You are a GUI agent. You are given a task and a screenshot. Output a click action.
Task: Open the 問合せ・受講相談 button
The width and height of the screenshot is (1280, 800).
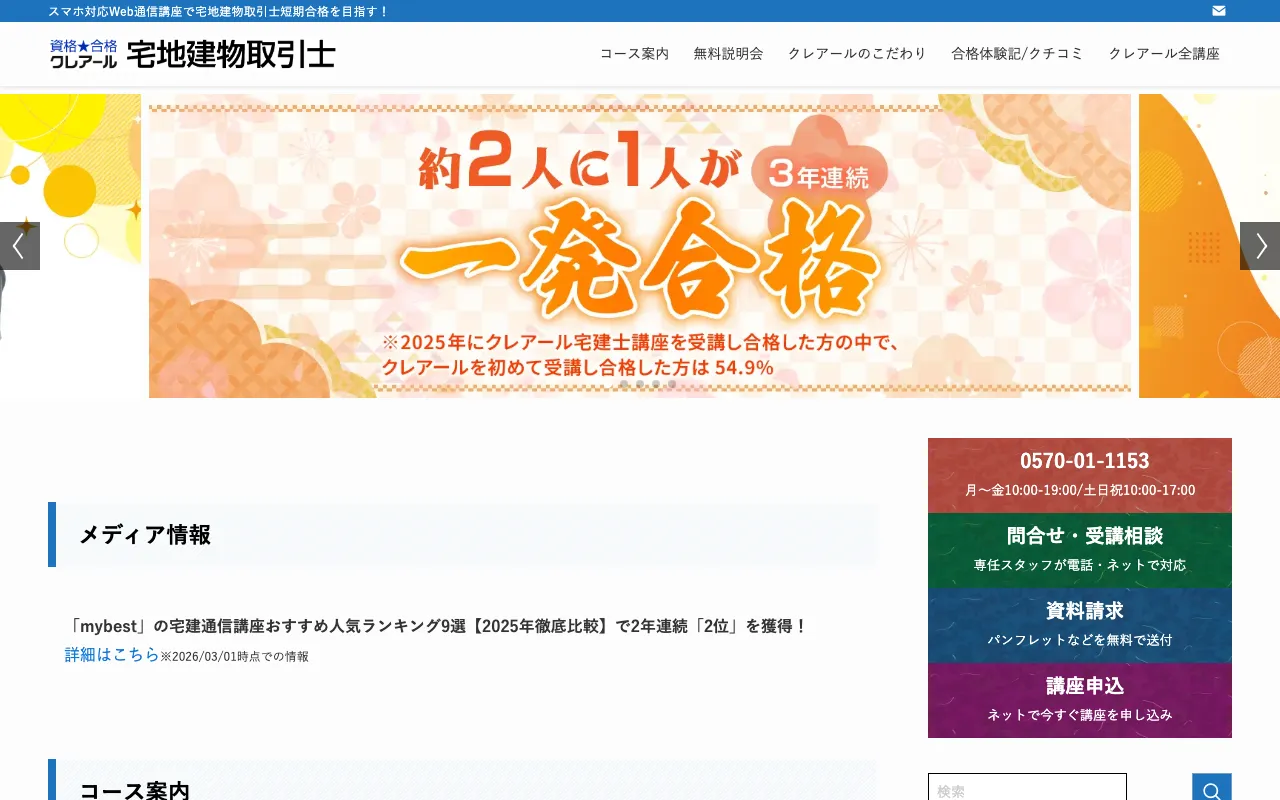[x=1080, y=550]
